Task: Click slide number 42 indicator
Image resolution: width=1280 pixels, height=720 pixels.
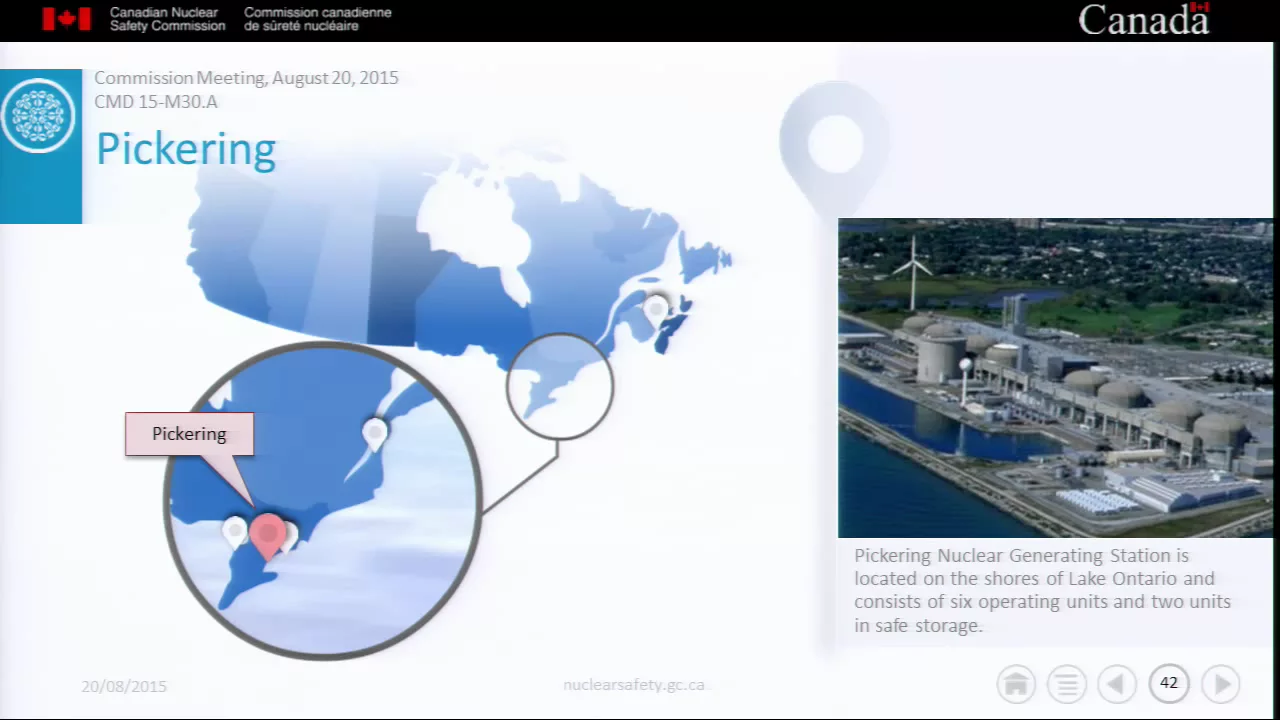Action: (x=1169, y=683)
